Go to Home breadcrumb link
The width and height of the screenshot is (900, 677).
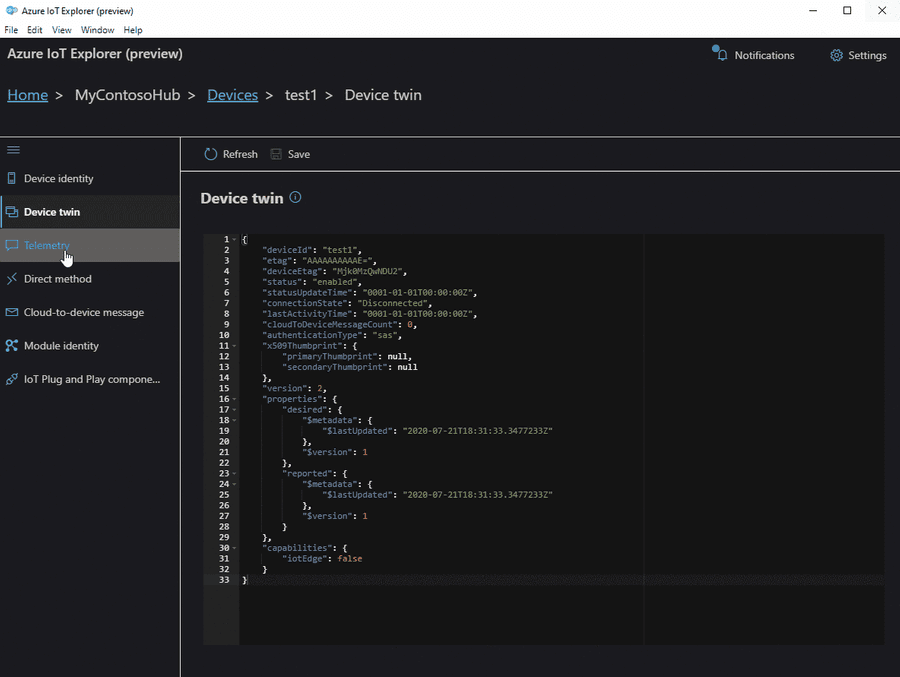[x=28, y=95]
